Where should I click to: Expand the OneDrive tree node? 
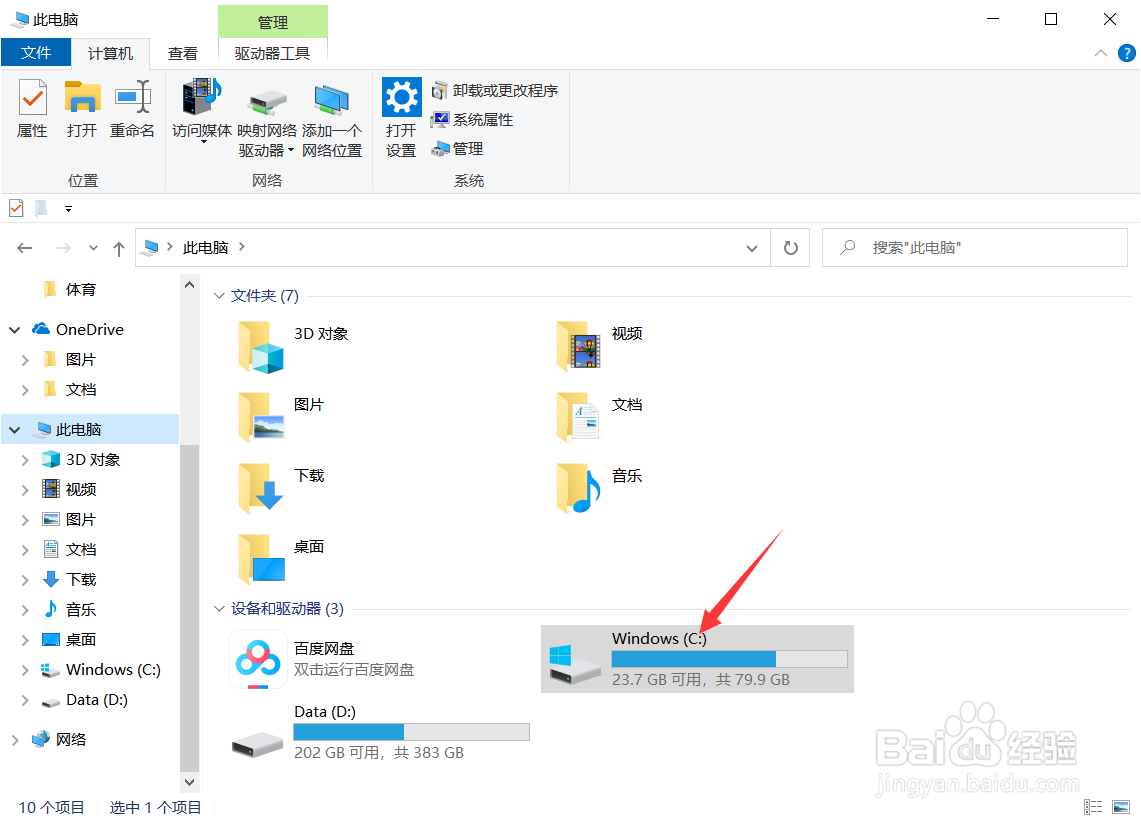[14, 329]
